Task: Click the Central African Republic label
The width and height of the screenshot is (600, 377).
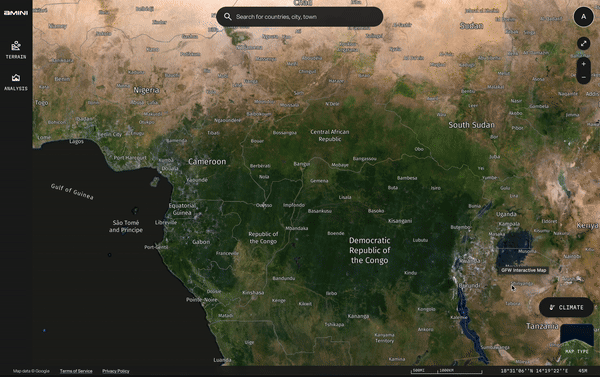Action: [x=330, y=135]
